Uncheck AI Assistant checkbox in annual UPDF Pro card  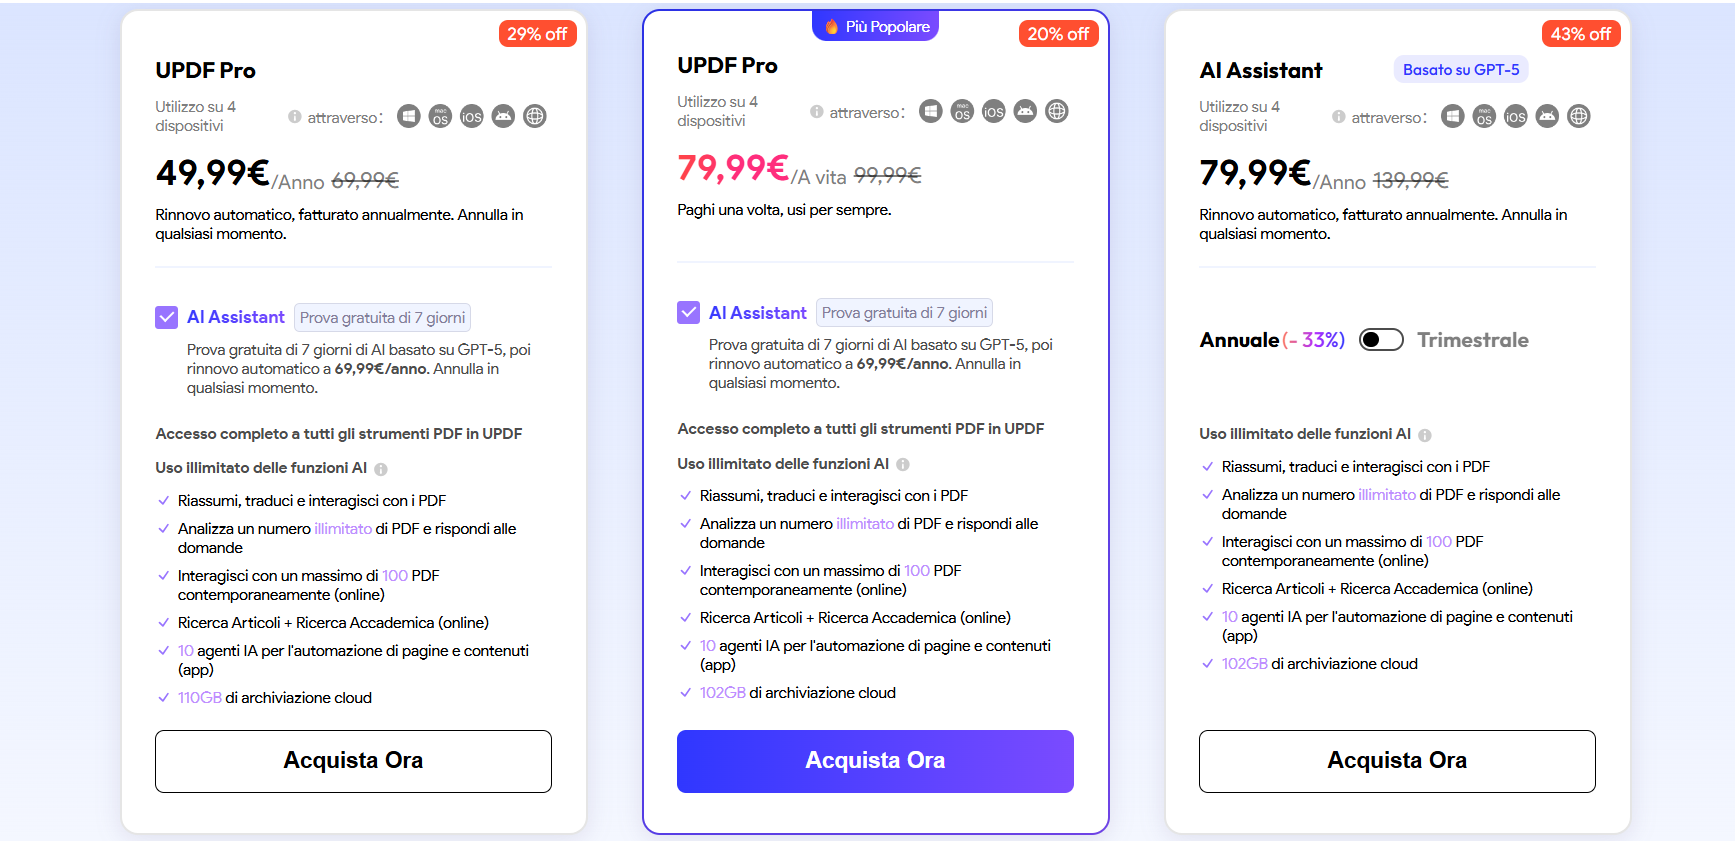(167, 317)
